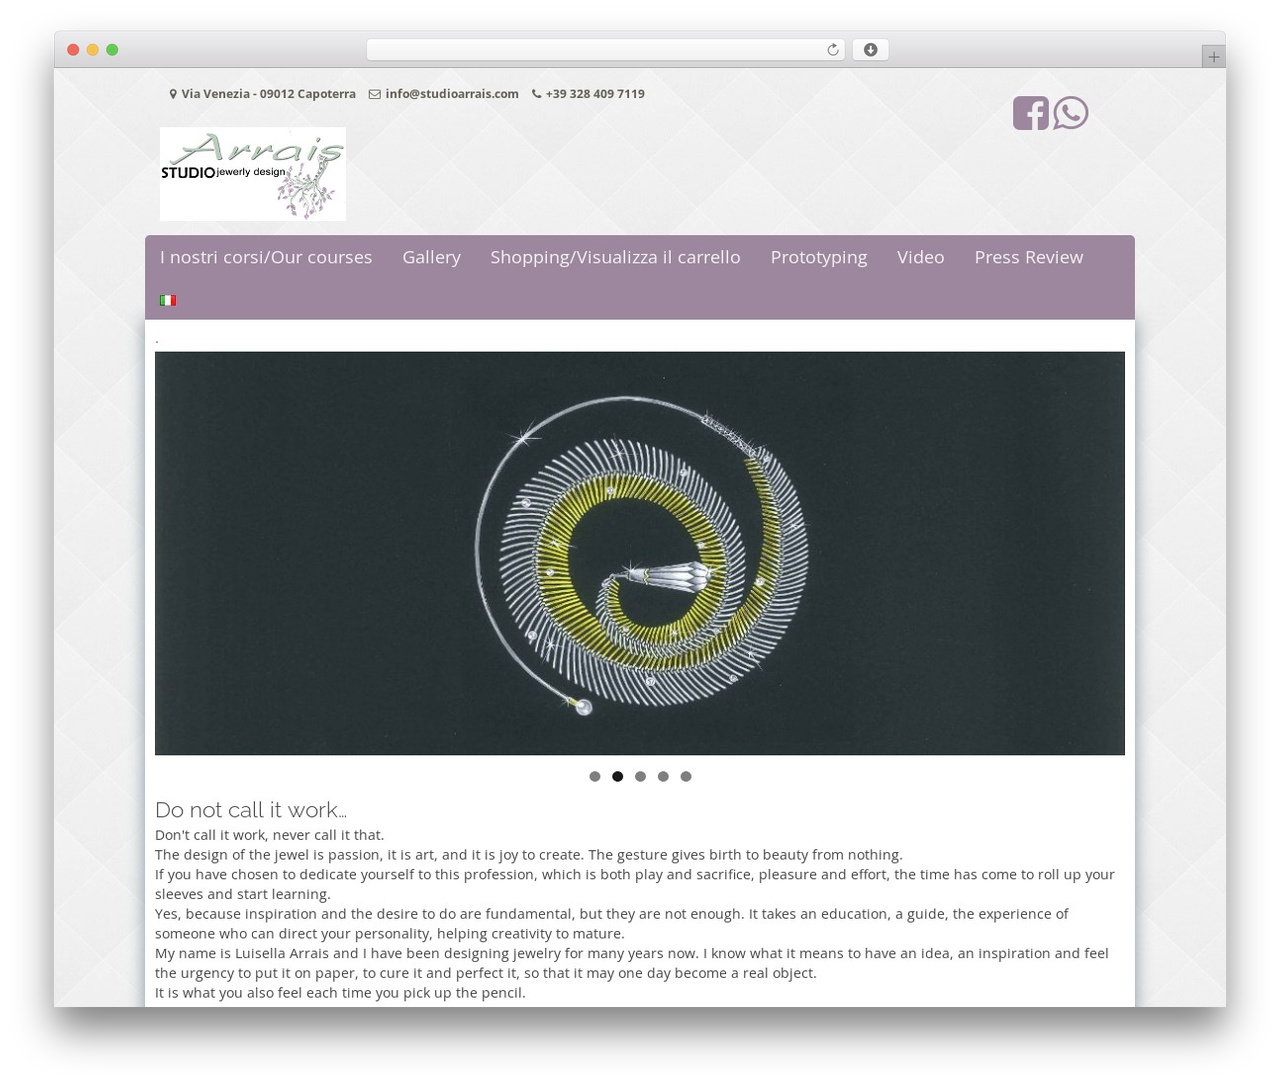The image size is (1280, 1084).
Task: Click the line 'Don't call it work, never call it that.'
Action: 269,835
